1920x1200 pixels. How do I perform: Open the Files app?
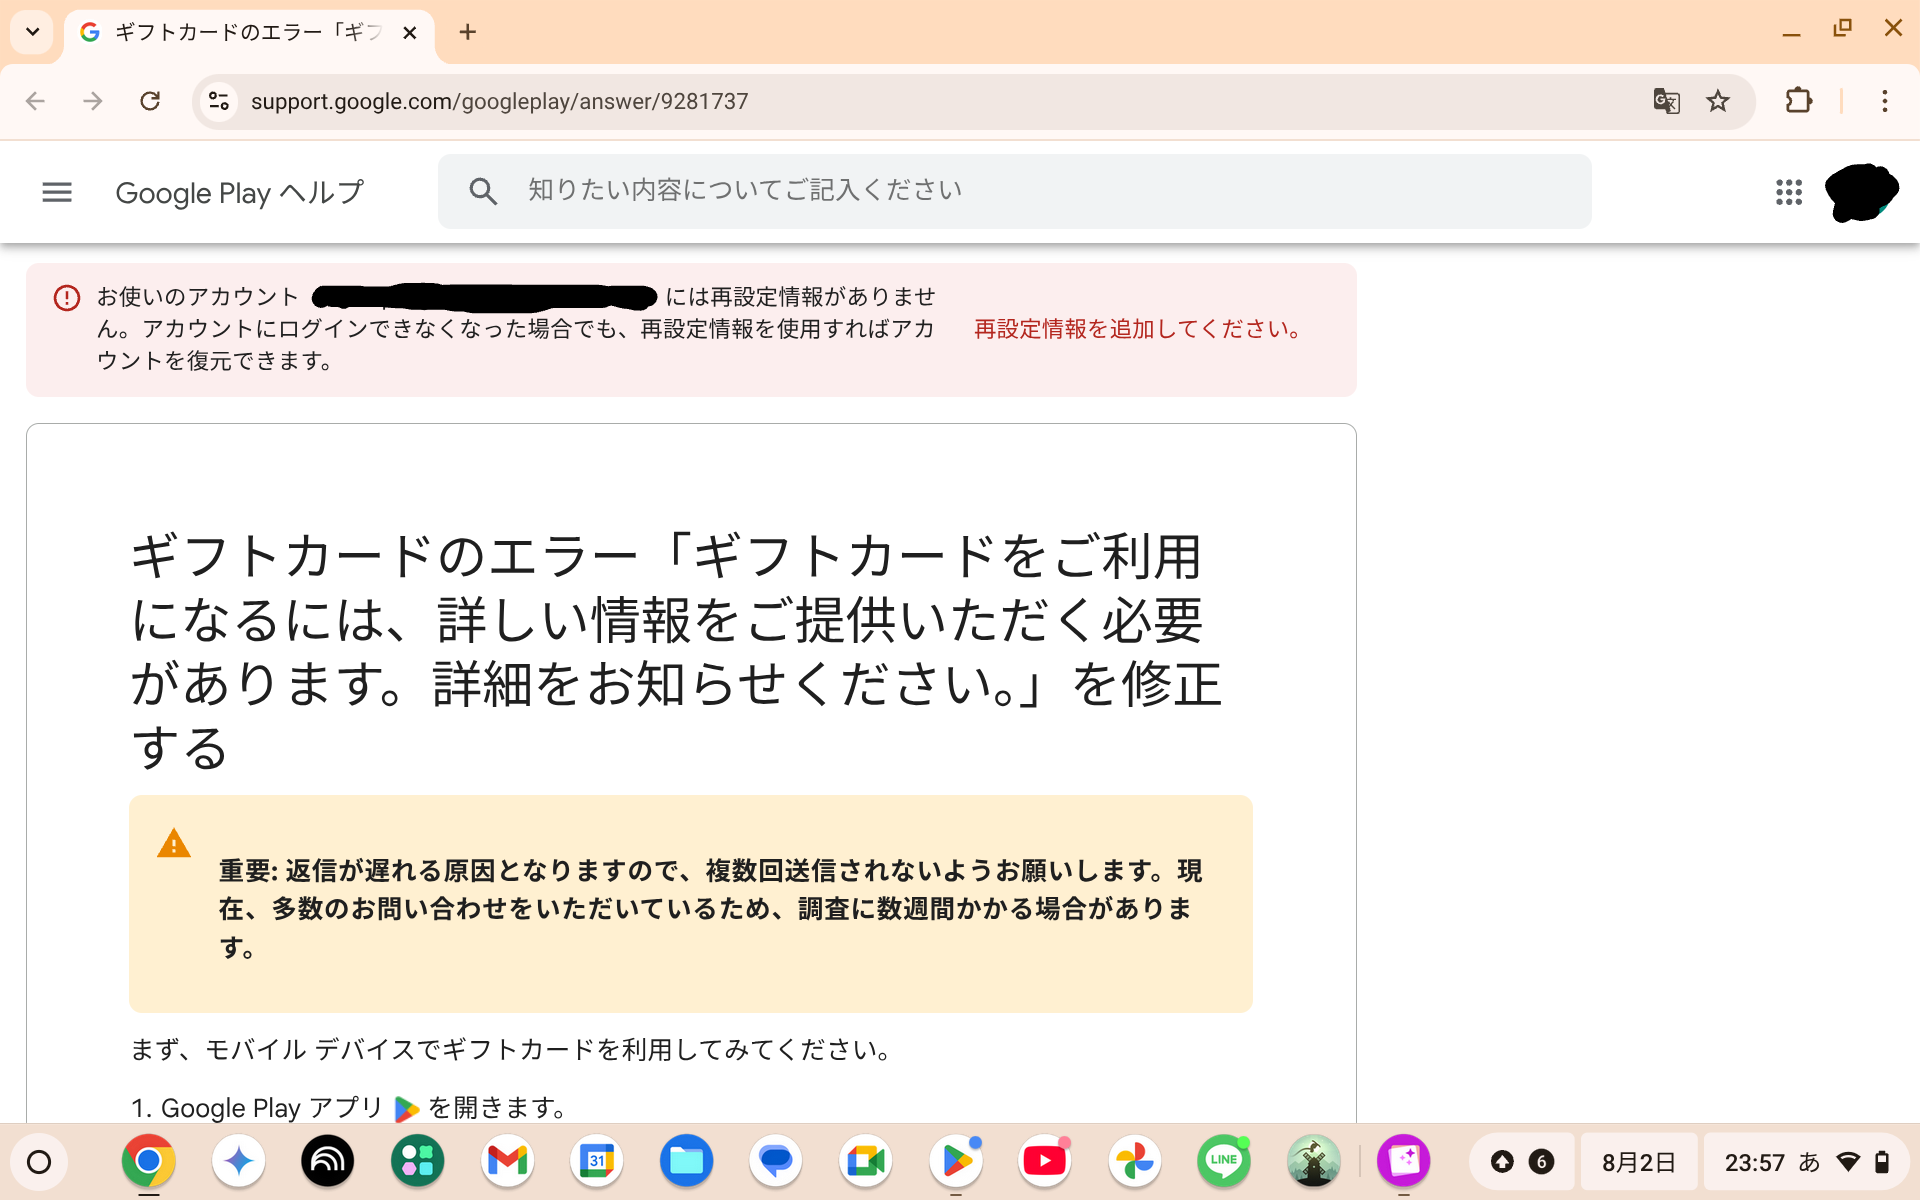click(x=686, y=1161)
